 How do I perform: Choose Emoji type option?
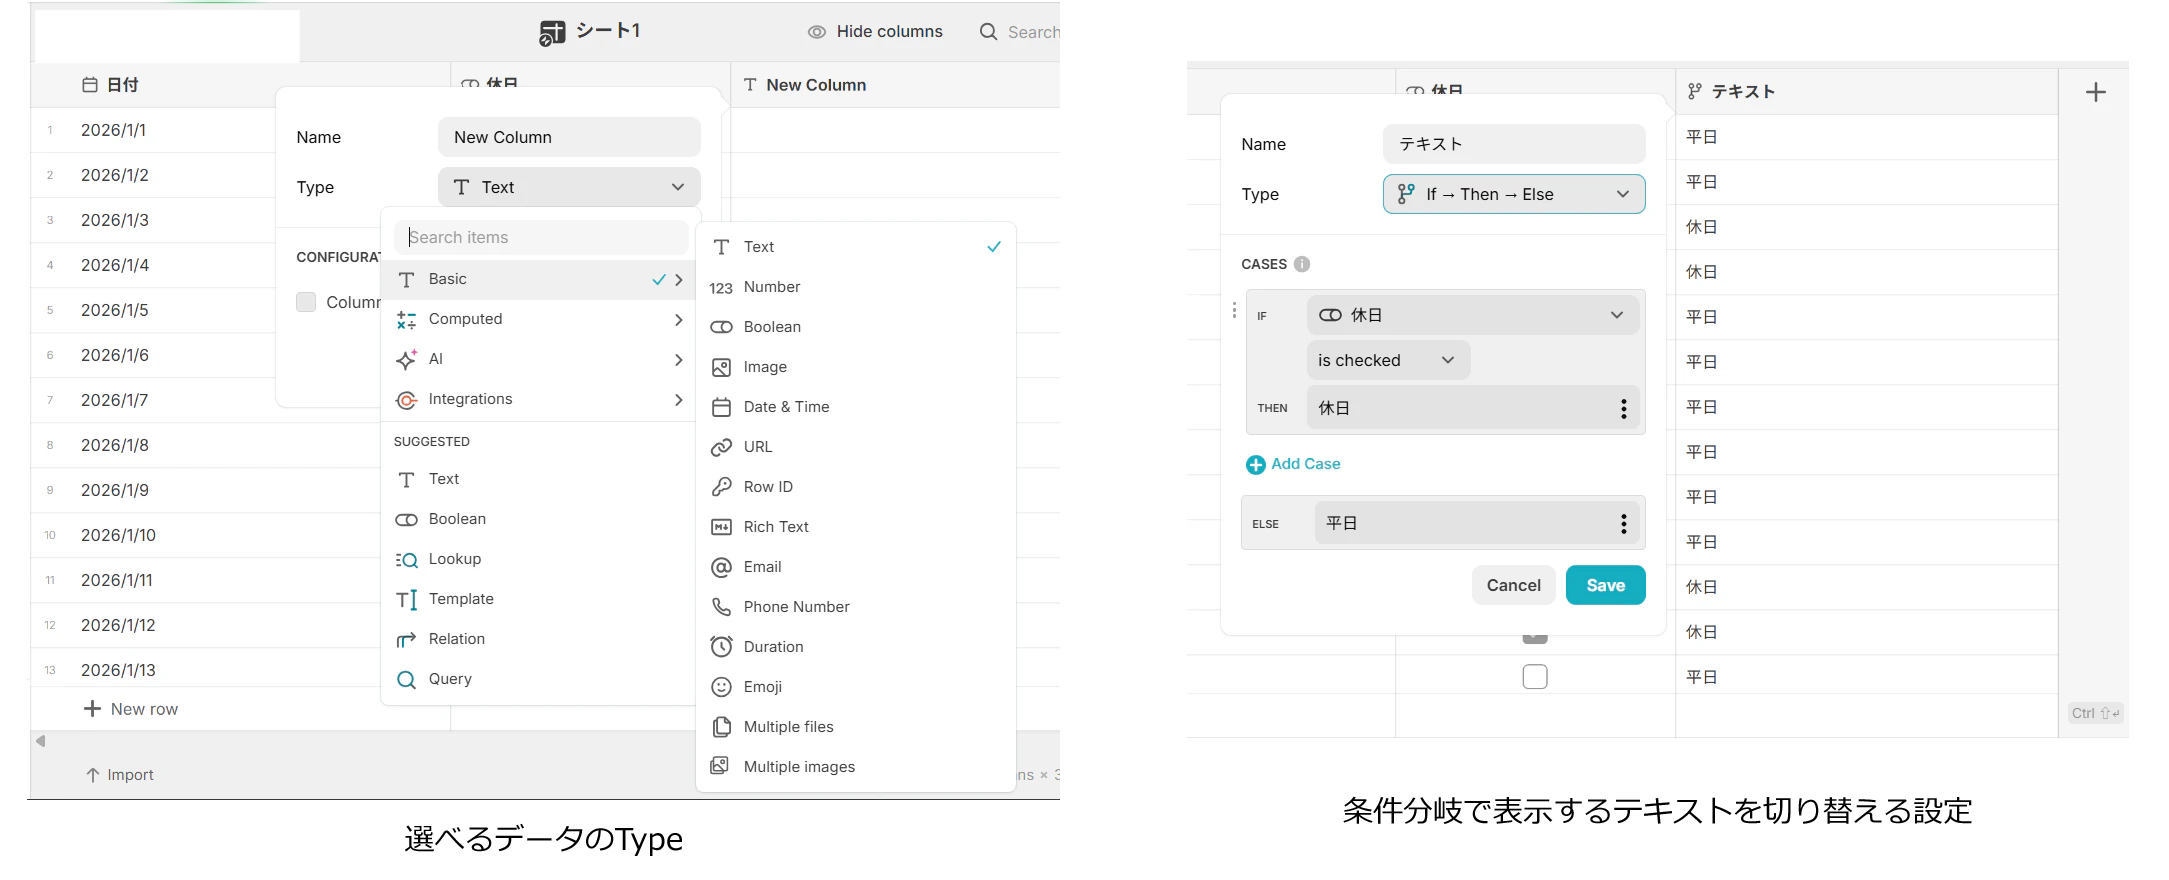(x=855, y=687)
